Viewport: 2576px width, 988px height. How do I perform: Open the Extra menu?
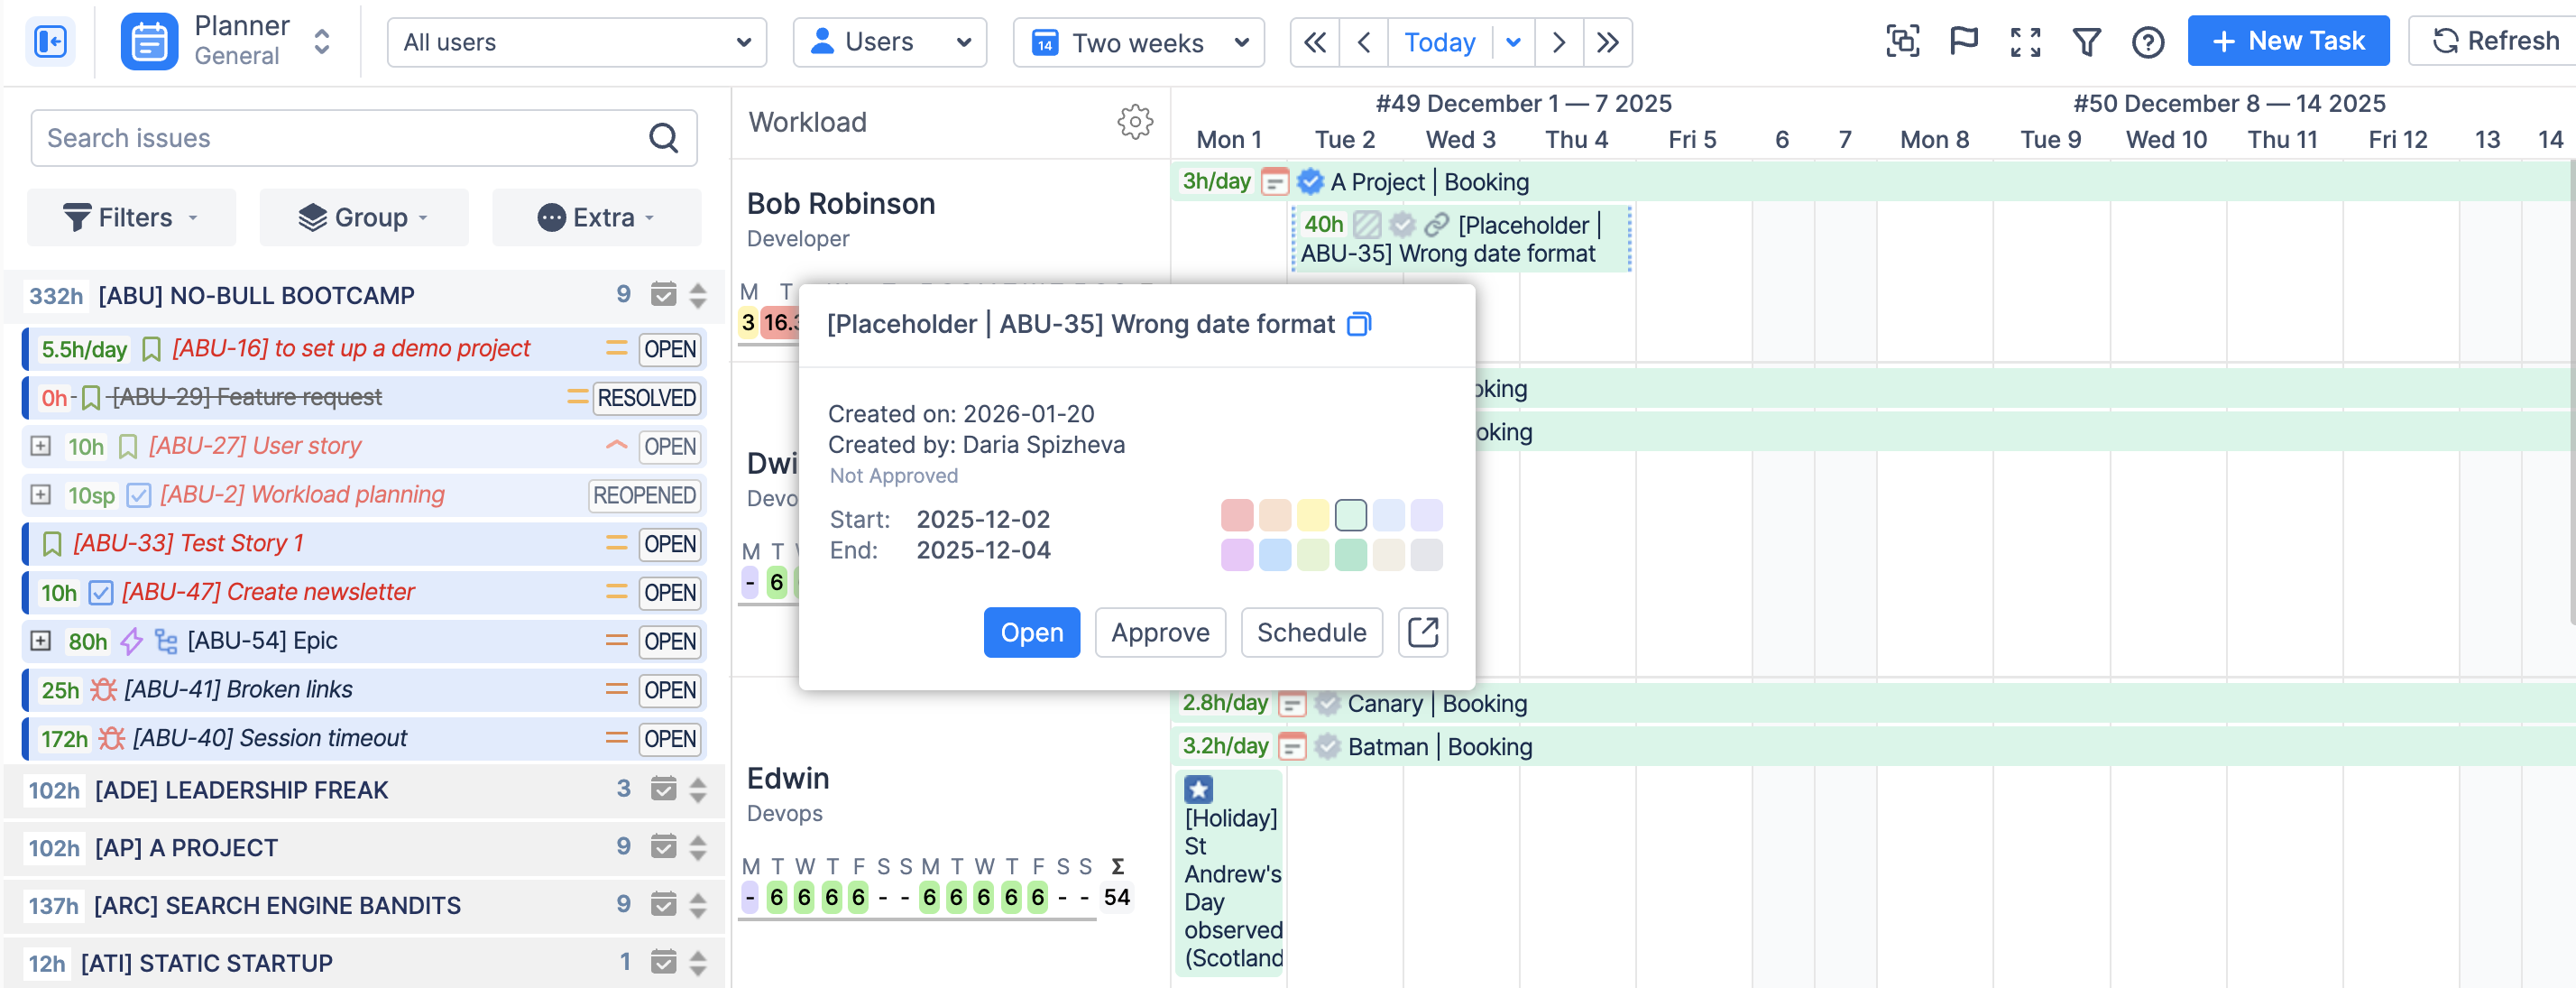pyautogui.click(x=596, y=217)
